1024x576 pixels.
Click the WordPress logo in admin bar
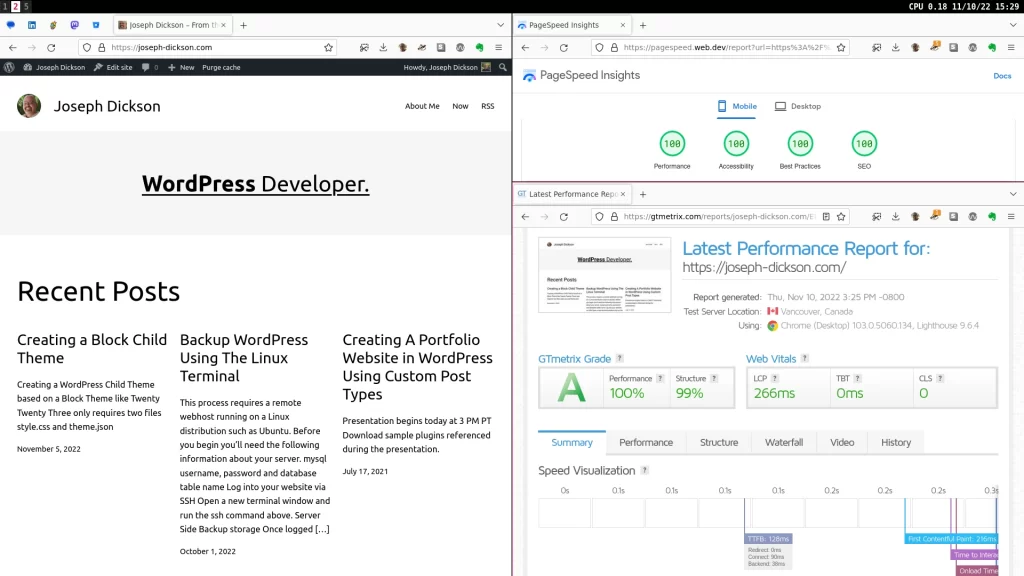9,67
